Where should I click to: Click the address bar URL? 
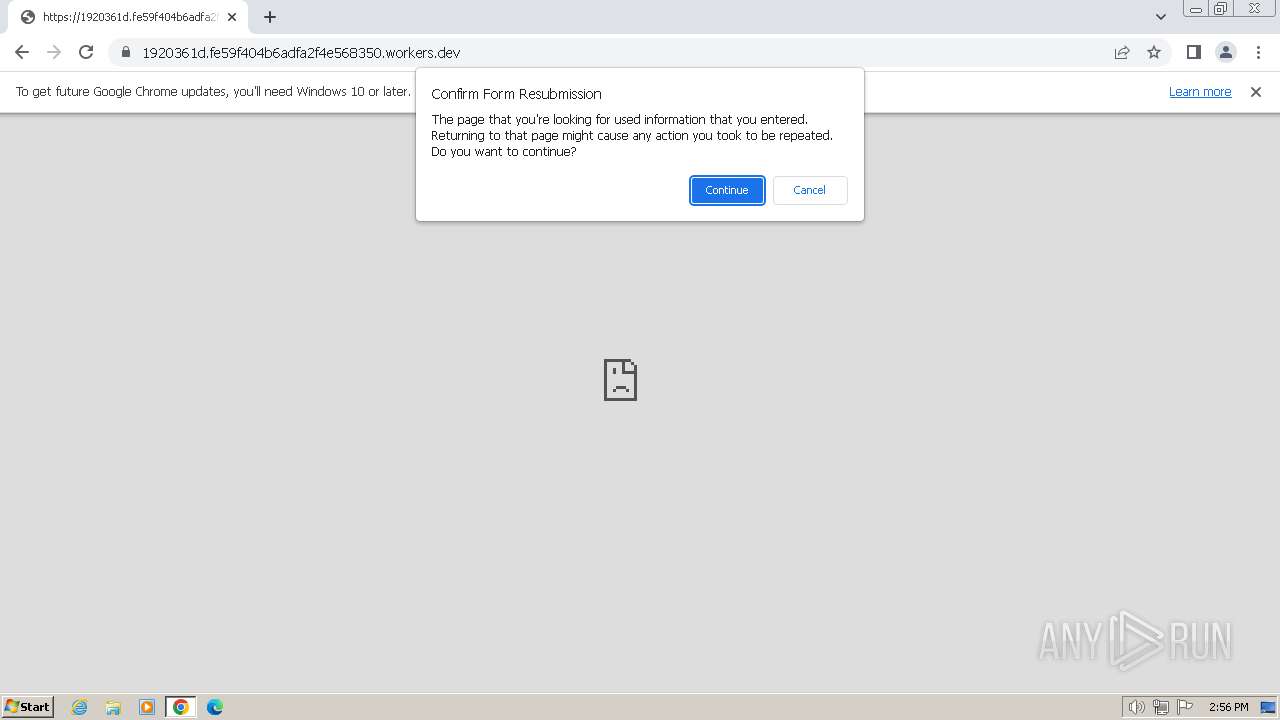point(301,53)
